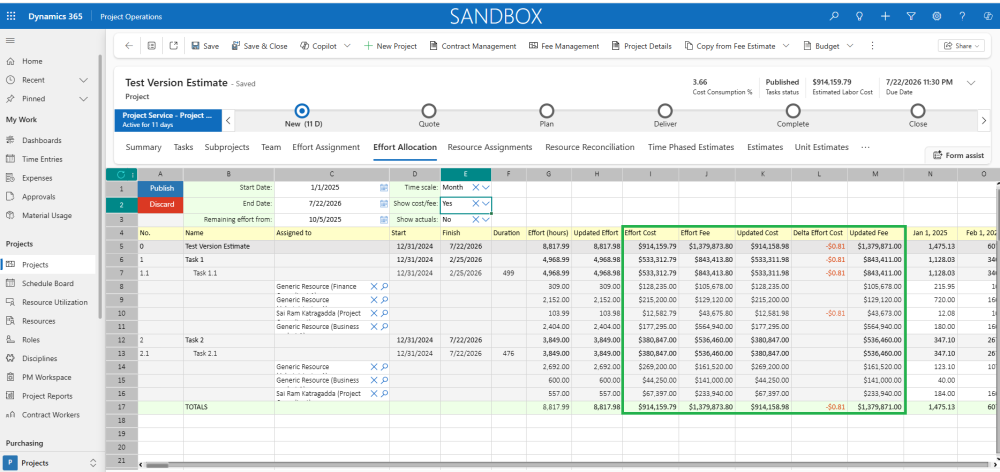Expand the Pinned navigation group

click(83, 99)
